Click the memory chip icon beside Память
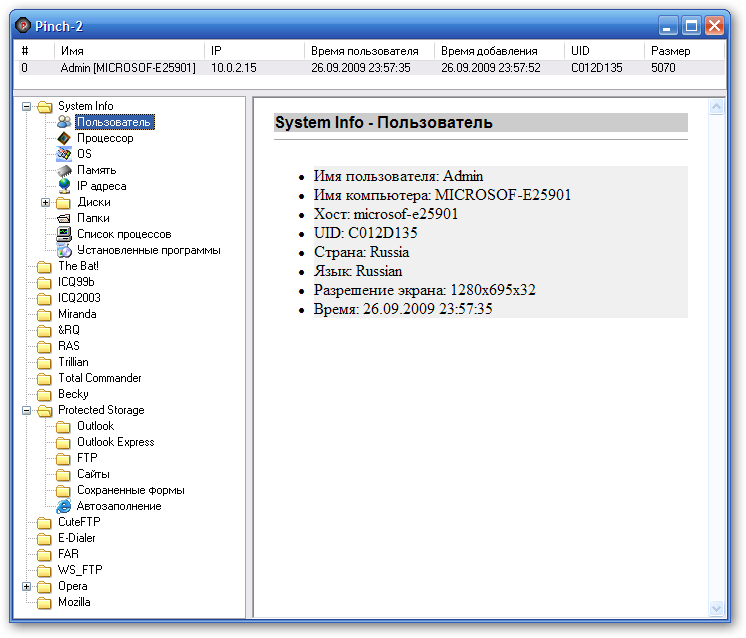This screenshot has height=638, width=746. pos(64,170)
